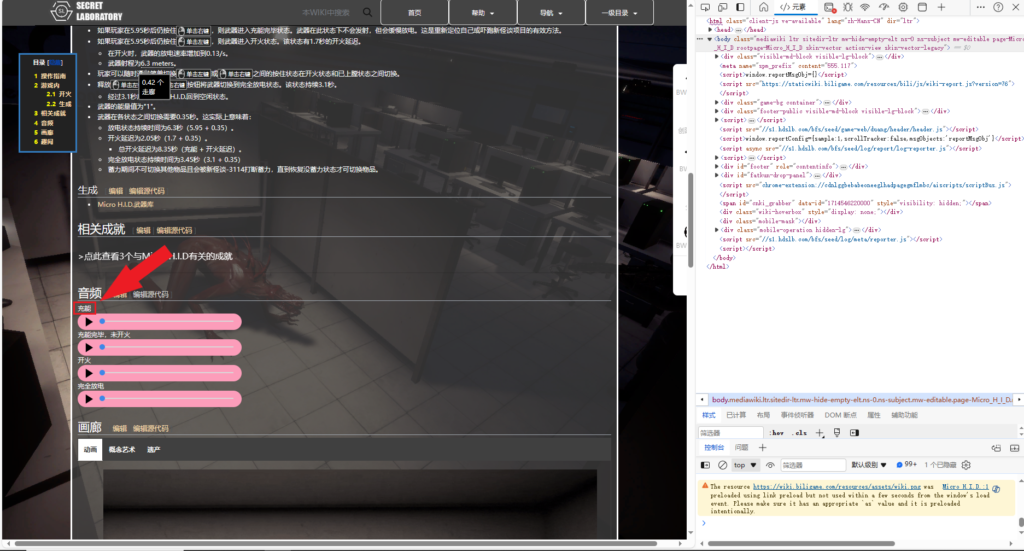Clear the console with the ban icon
The height and width of the screenshot is (551, 1024).
click(x=722, y=465)
